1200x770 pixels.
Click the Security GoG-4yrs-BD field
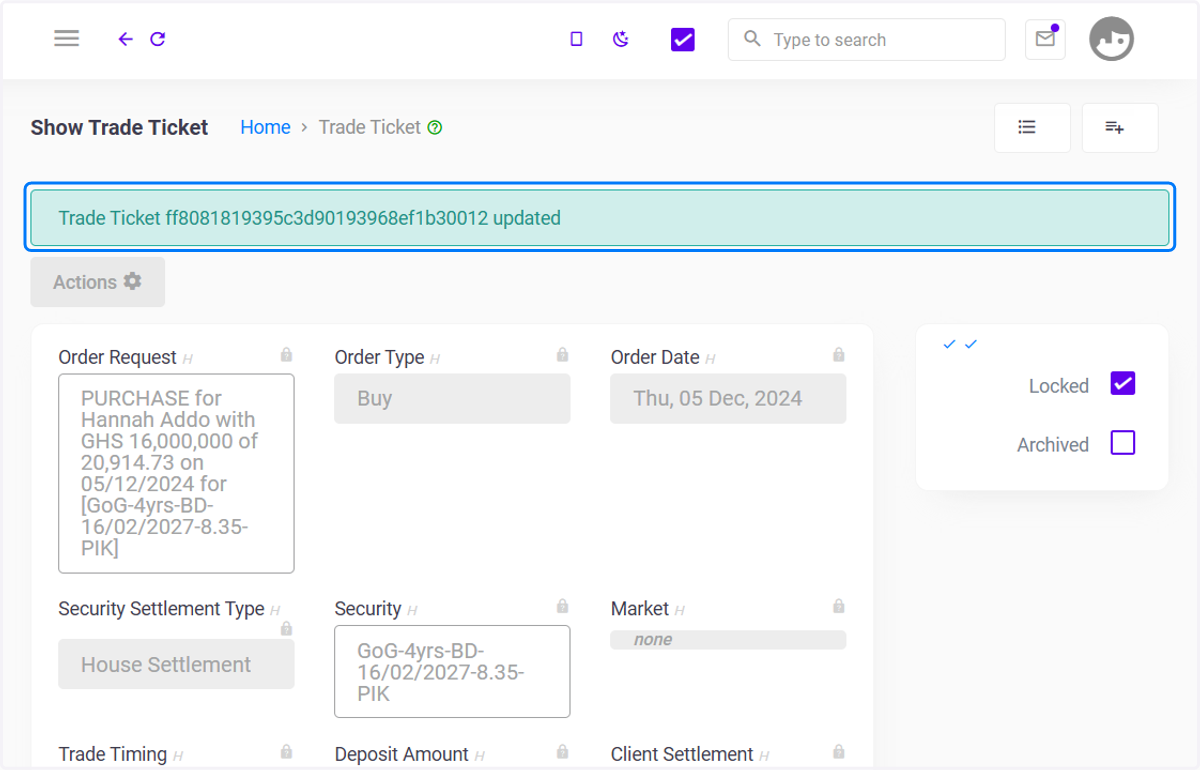pyautogui.click(x=452, y=671)
